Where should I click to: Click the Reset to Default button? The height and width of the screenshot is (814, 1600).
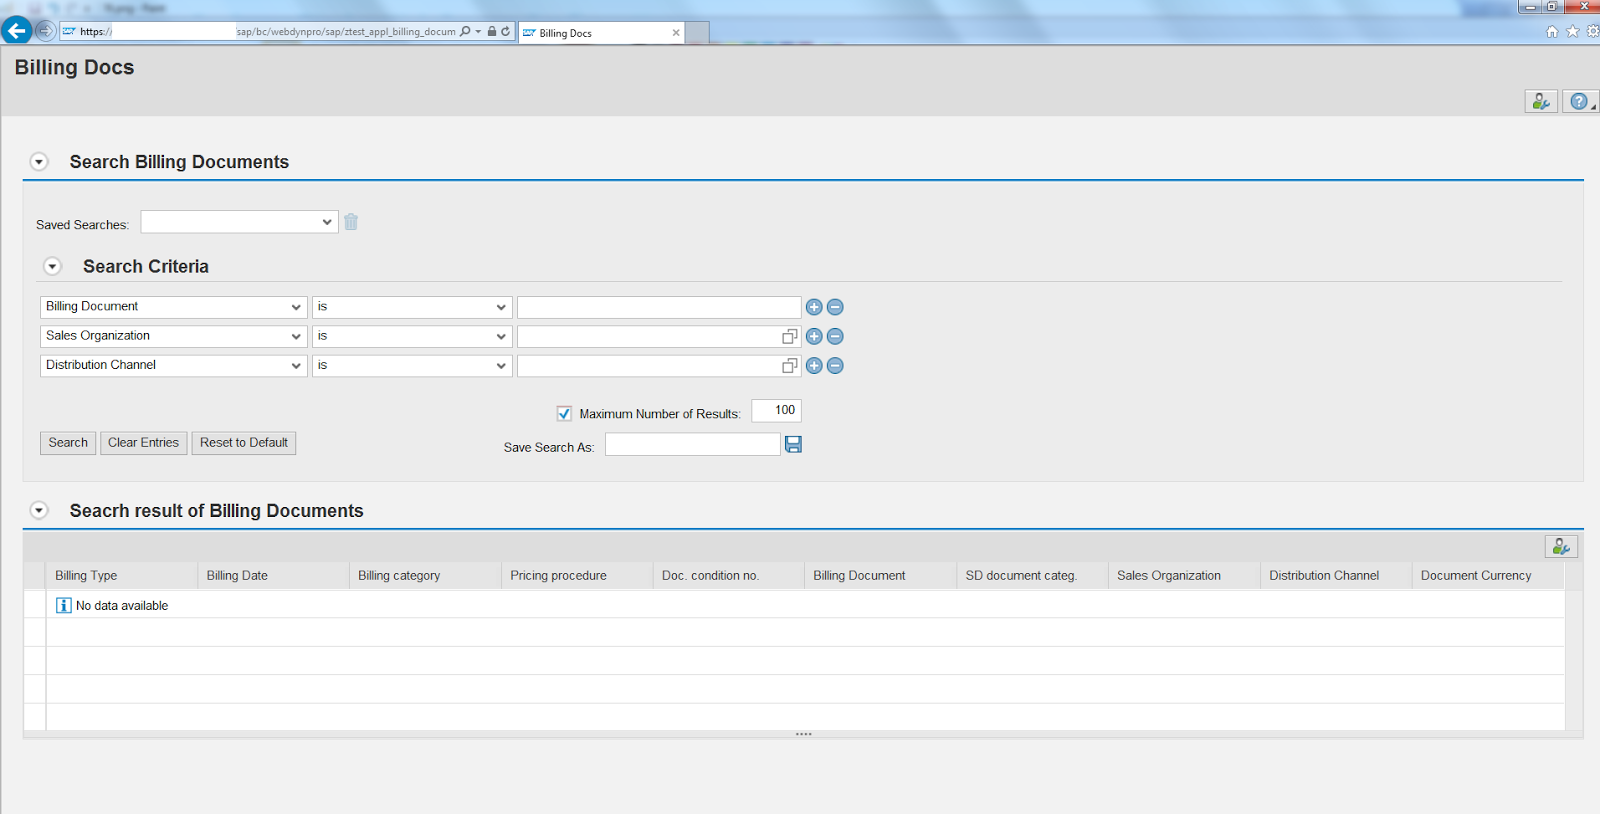[x=244, y=443]
